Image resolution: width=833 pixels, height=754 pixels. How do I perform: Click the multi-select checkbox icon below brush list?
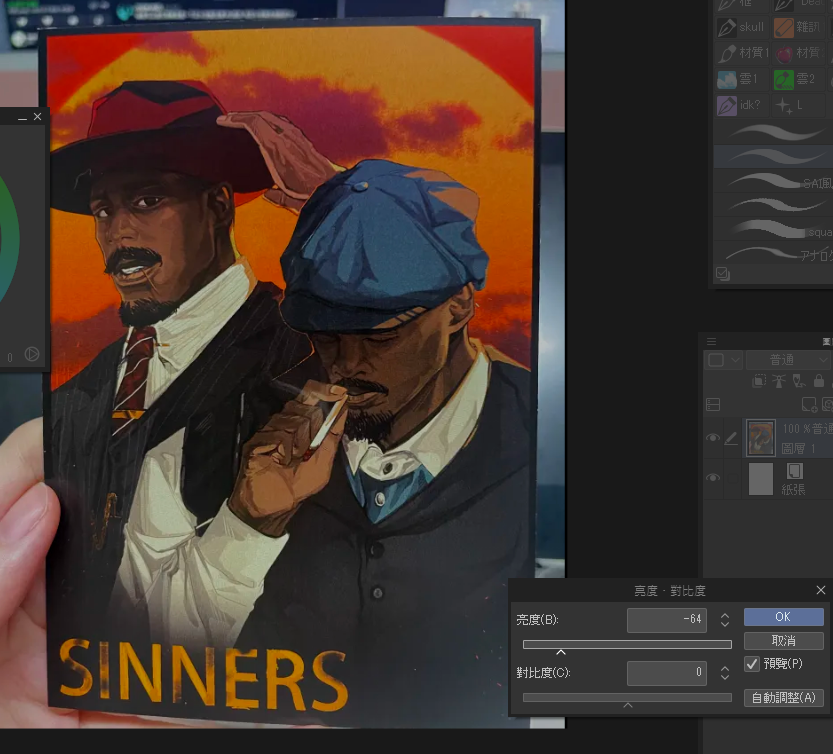pyautogui.click(x=722, y=274)
